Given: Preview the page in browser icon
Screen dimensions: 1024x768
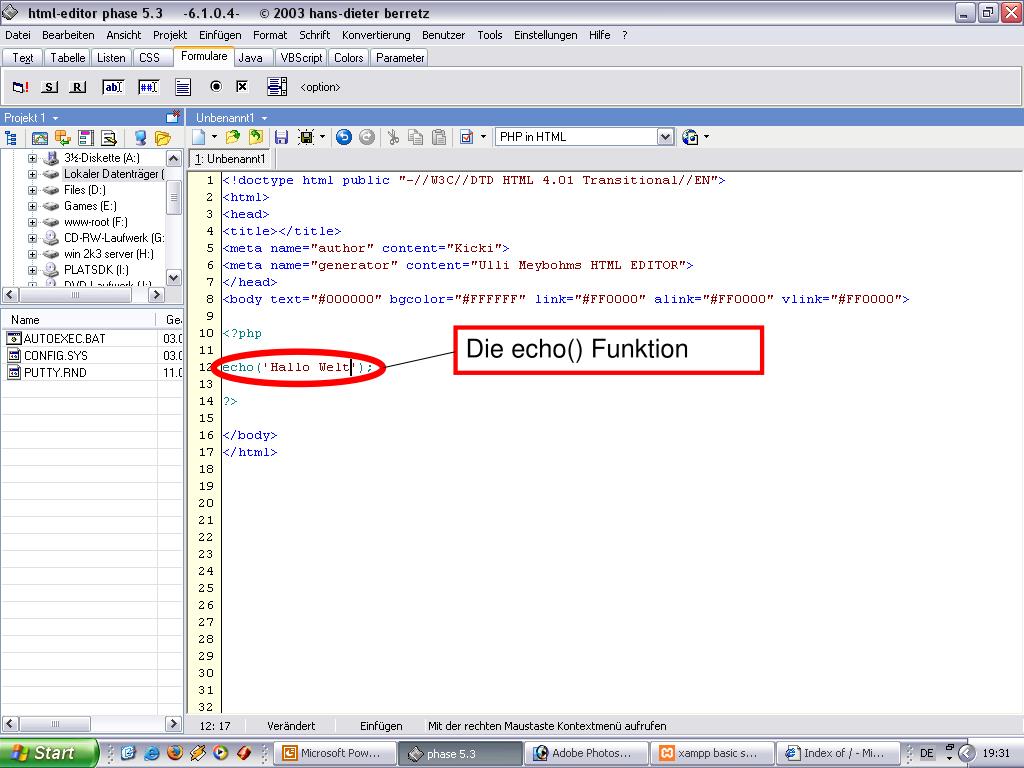Looking at the screenshot, I should [x=690, y=137].
